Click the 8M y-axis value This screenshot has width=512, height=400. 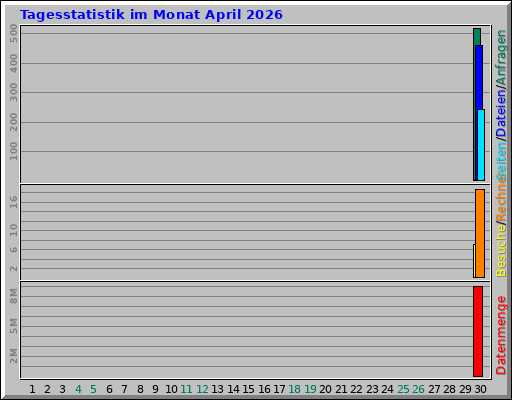(14, 296)
